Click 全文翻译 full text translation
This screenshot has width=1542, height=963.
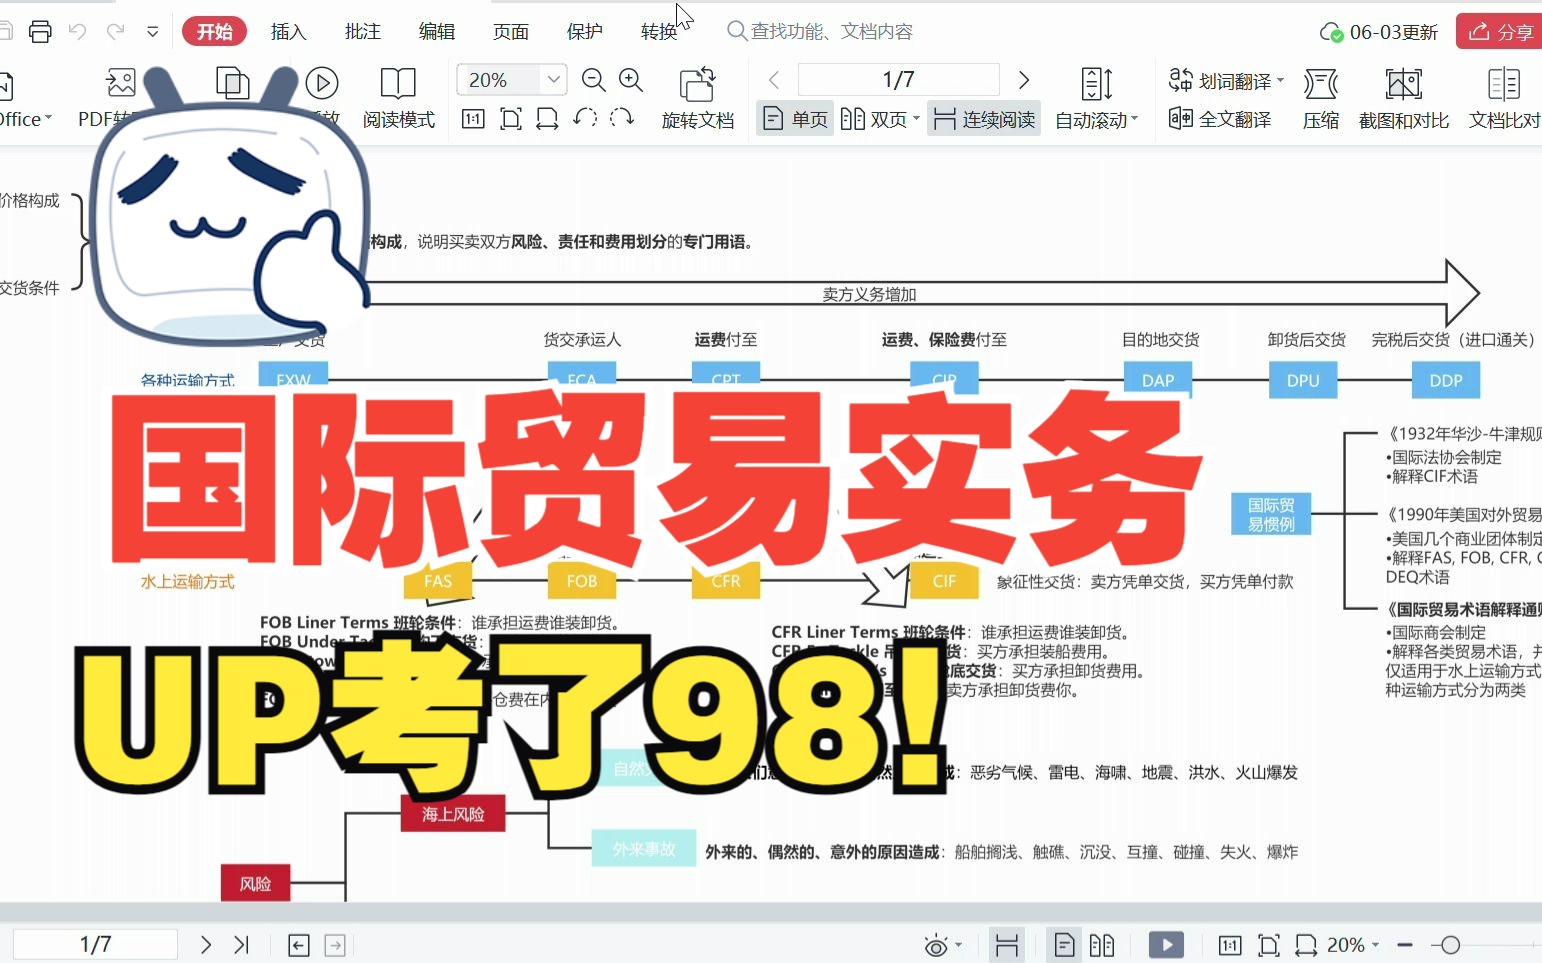[x=1220, y=119]
